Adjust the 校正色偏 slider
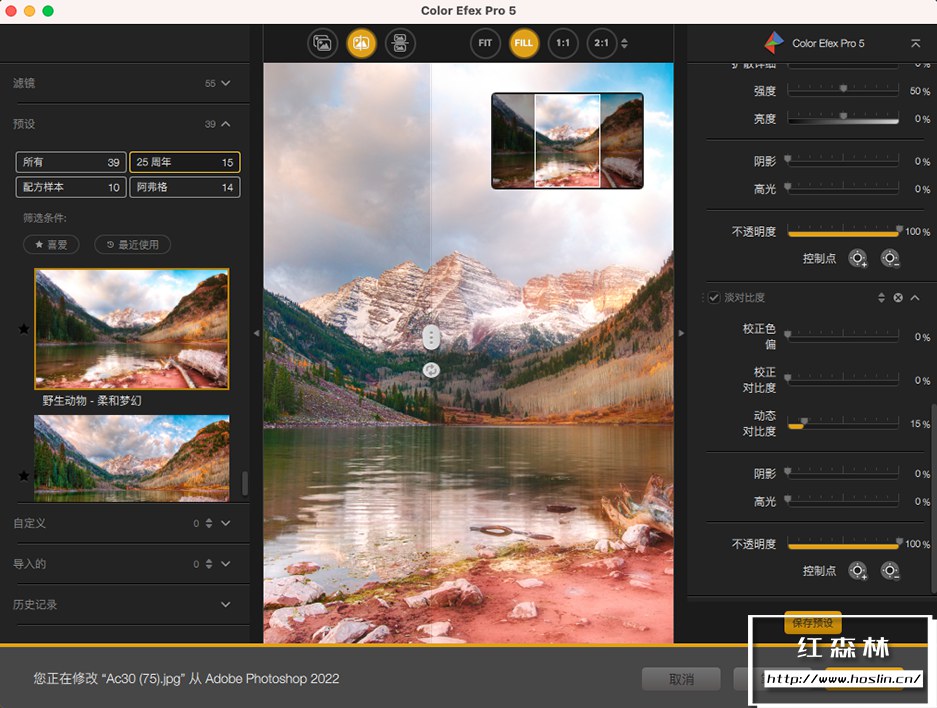The width and height of the screenshot is (937, 708). [843, 336]
